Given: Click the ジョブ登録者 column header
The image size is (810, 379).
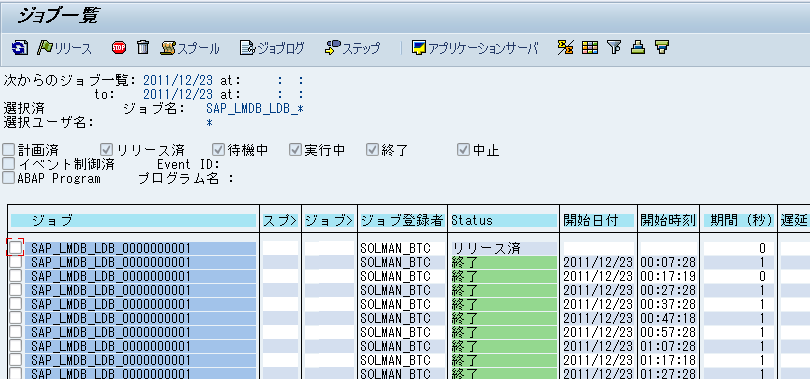Looking at the screenshot, I should coord(402,220).
